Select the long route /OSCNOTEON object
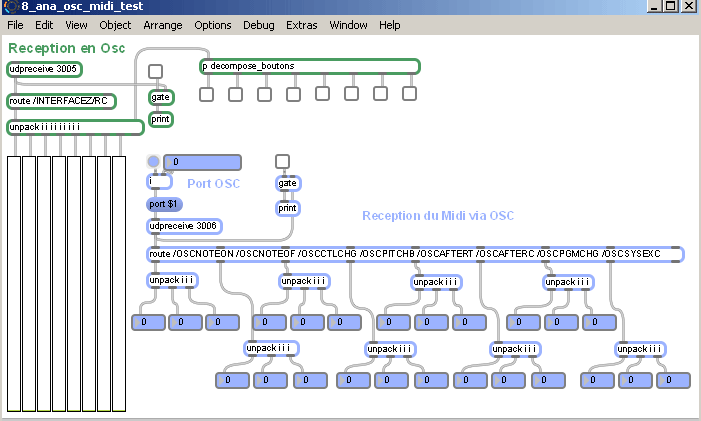Viewport: 701px width, 421px height. click(414, 254)
